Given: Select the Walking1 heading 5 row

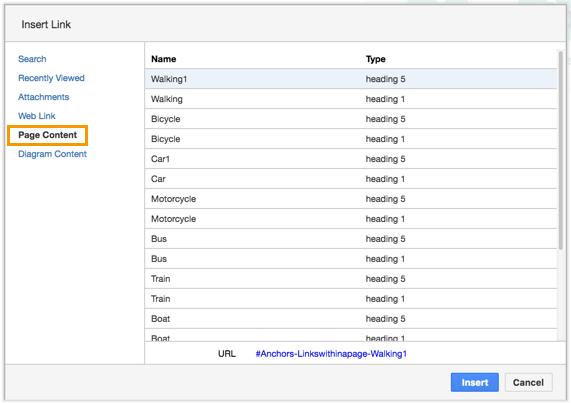Looking at the screenshot, I should pos(351,79).
